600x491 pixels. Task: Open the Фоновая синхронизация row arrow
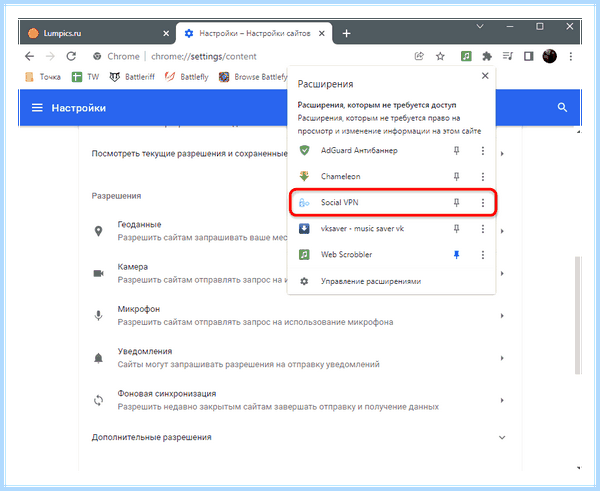(x=502, y=400)
